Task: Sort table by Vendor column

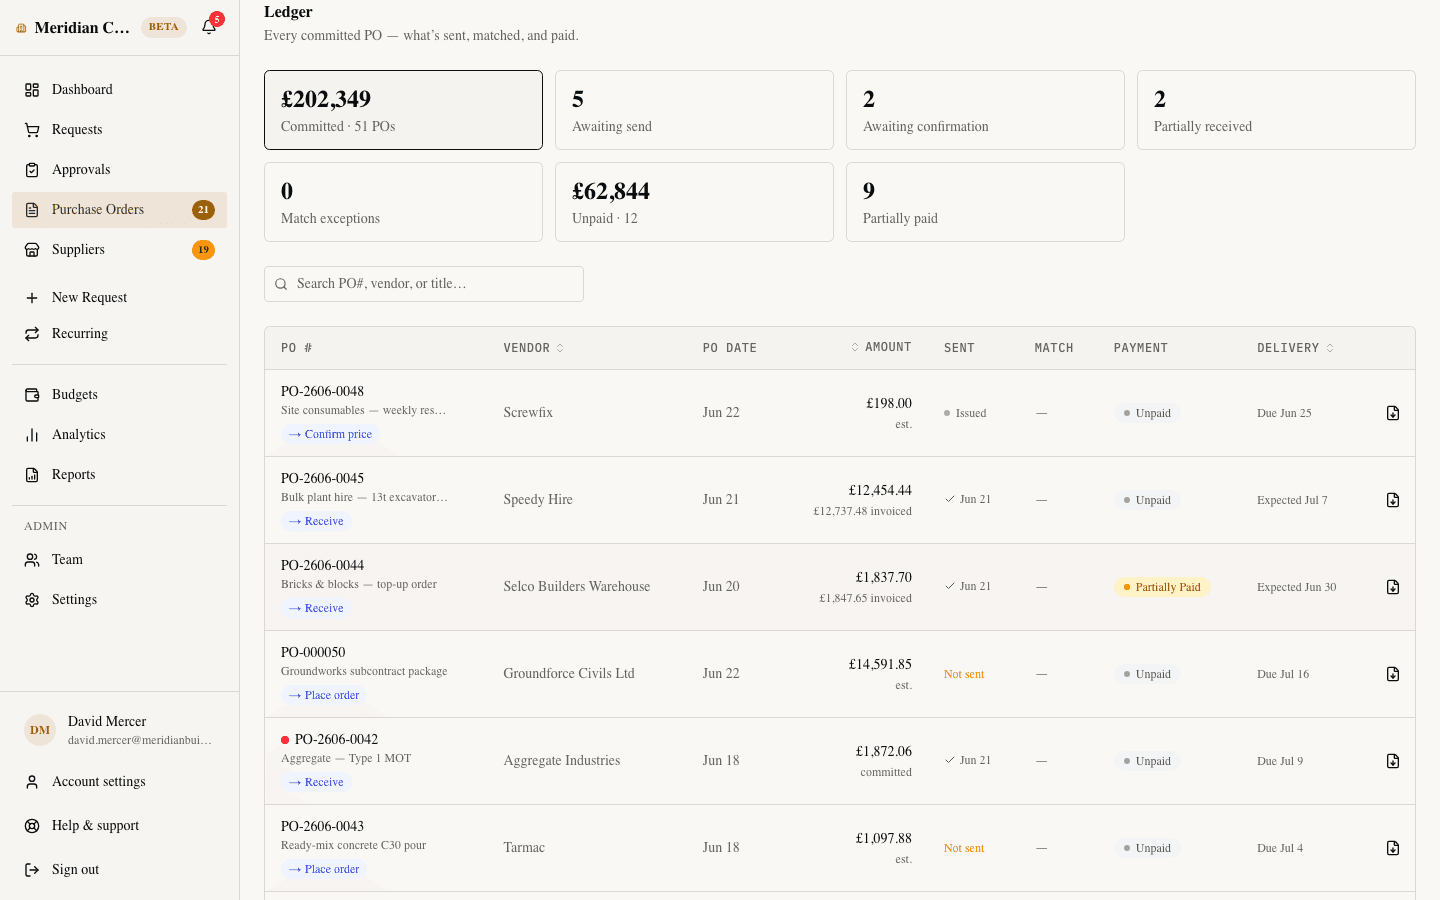Action: [534, 348]
